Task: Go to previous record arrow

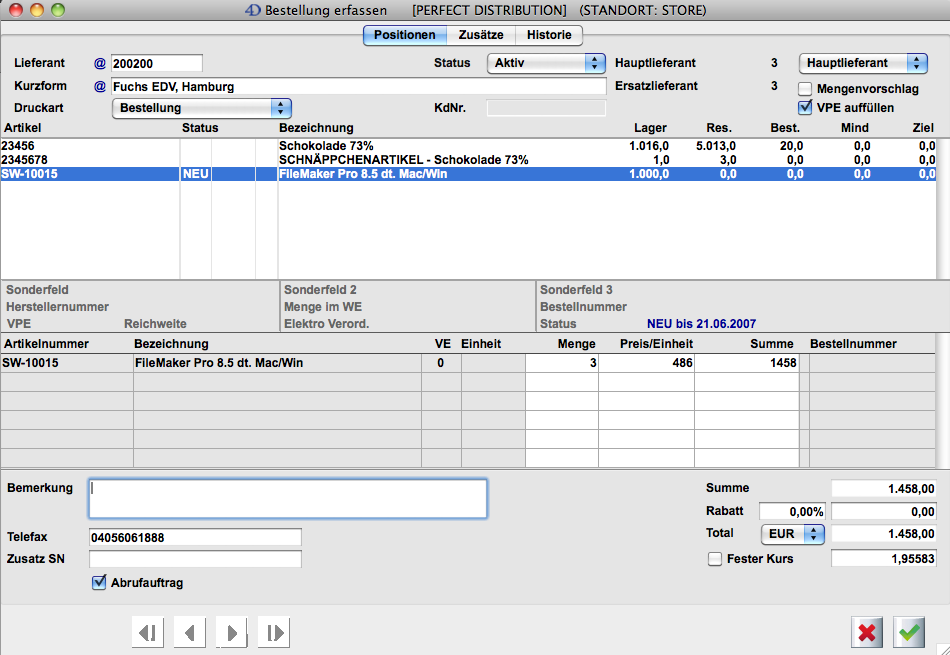Action: pyautogui.click(x=190, y=632)
